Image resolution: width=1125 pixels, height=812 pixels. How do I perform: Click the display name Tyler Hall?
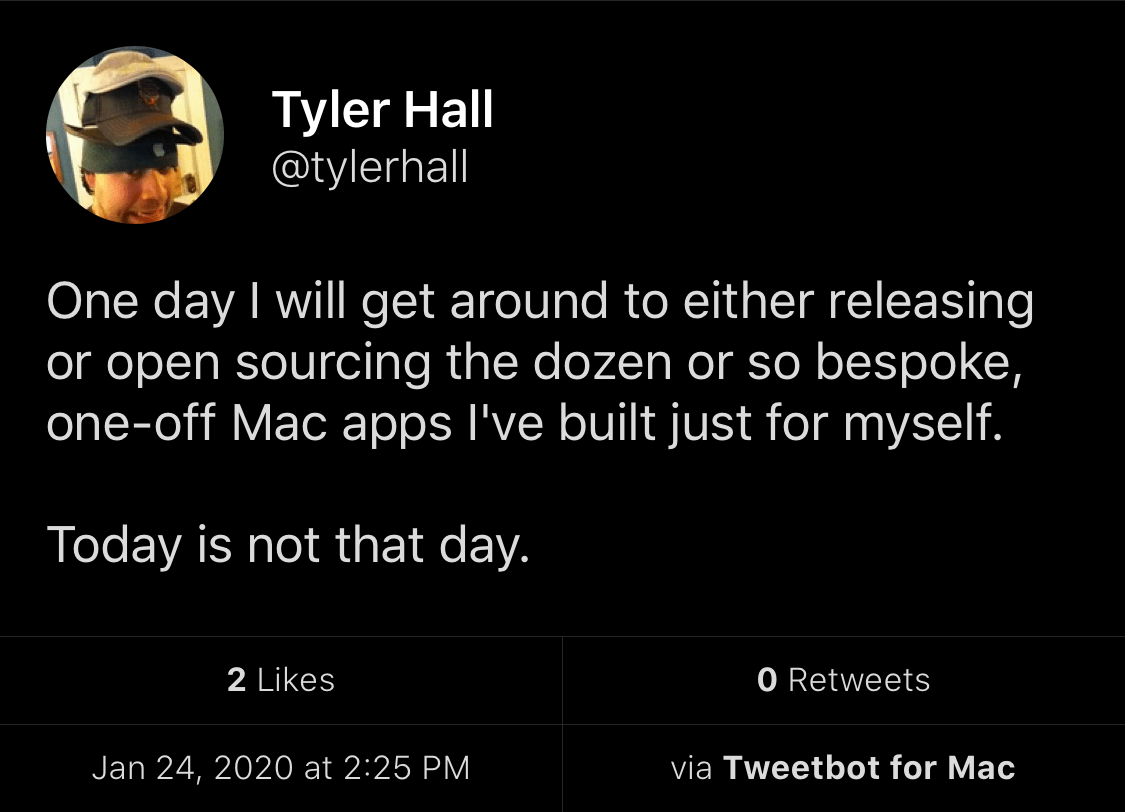coord(382,109)
